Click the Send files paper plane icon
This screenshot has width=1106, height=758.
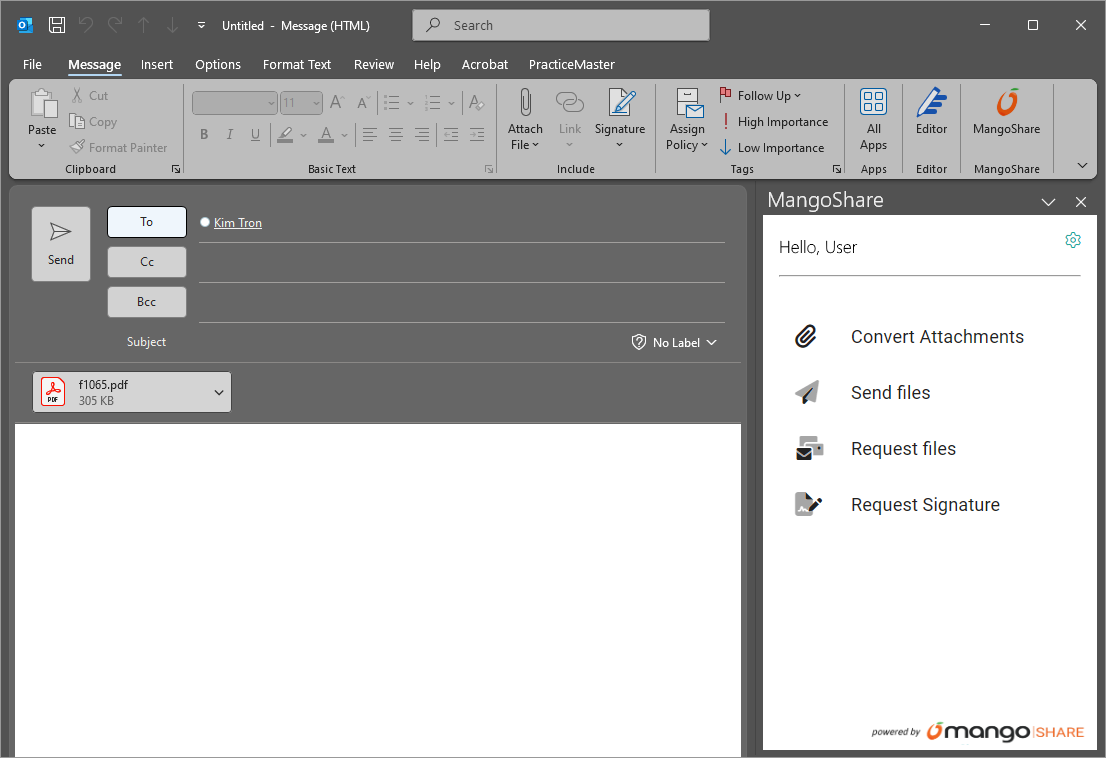[x=806, y=393]
